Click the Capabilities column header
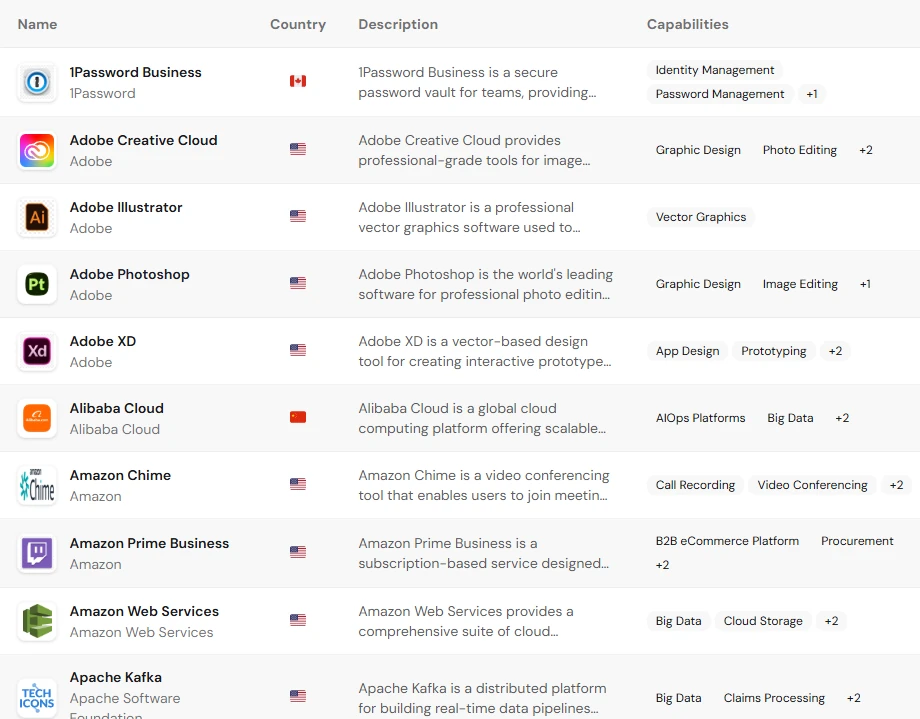 tap(688, 24)
